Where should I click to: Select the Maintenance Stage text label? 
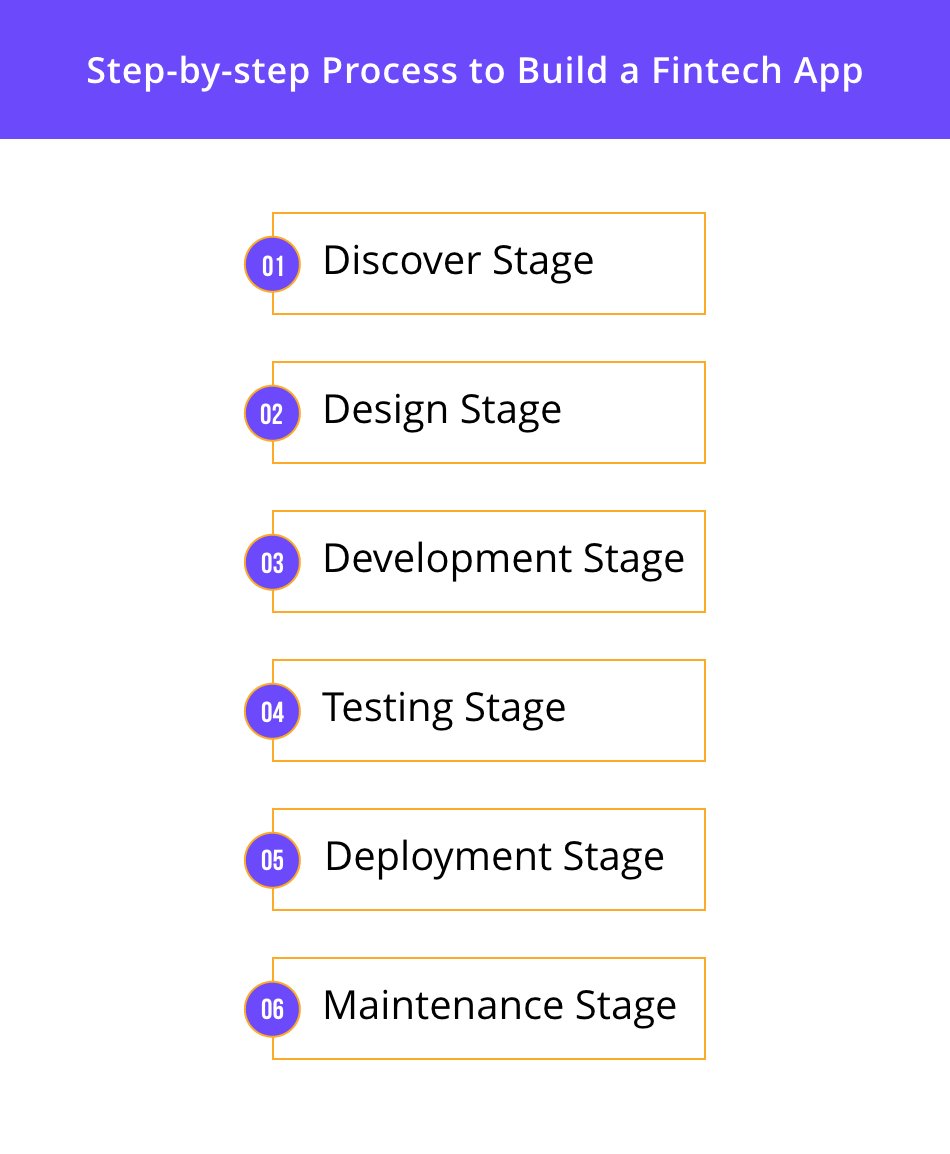[x=499, y=1005]
